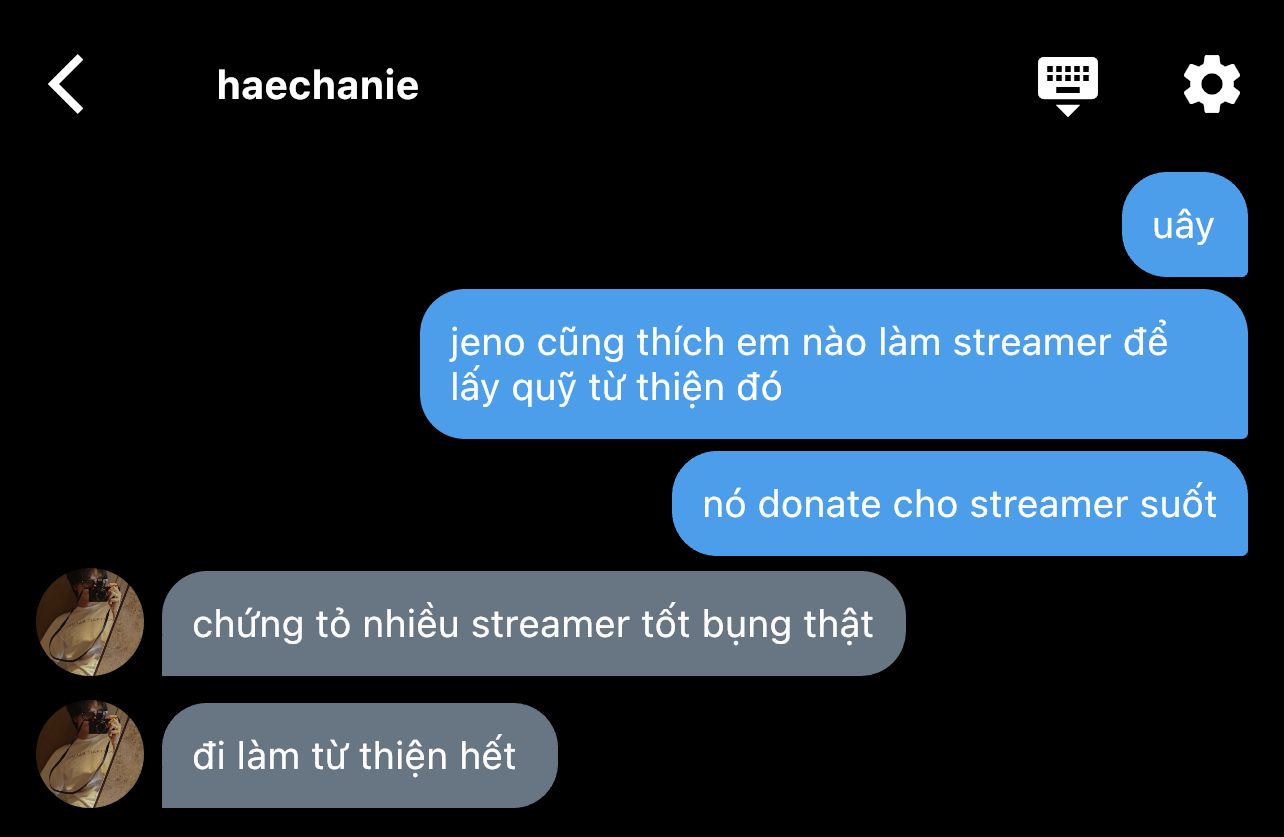Viewport: 1284px width, 837px height.
Task: Click the cog icon at top right
Action: 1211,84
